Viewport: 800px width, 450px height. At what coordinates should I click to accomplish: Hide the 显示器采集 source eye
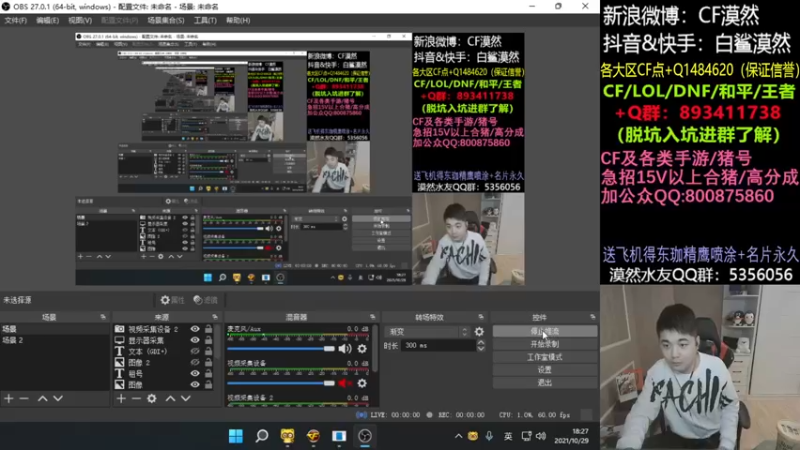tap(195, 340)
